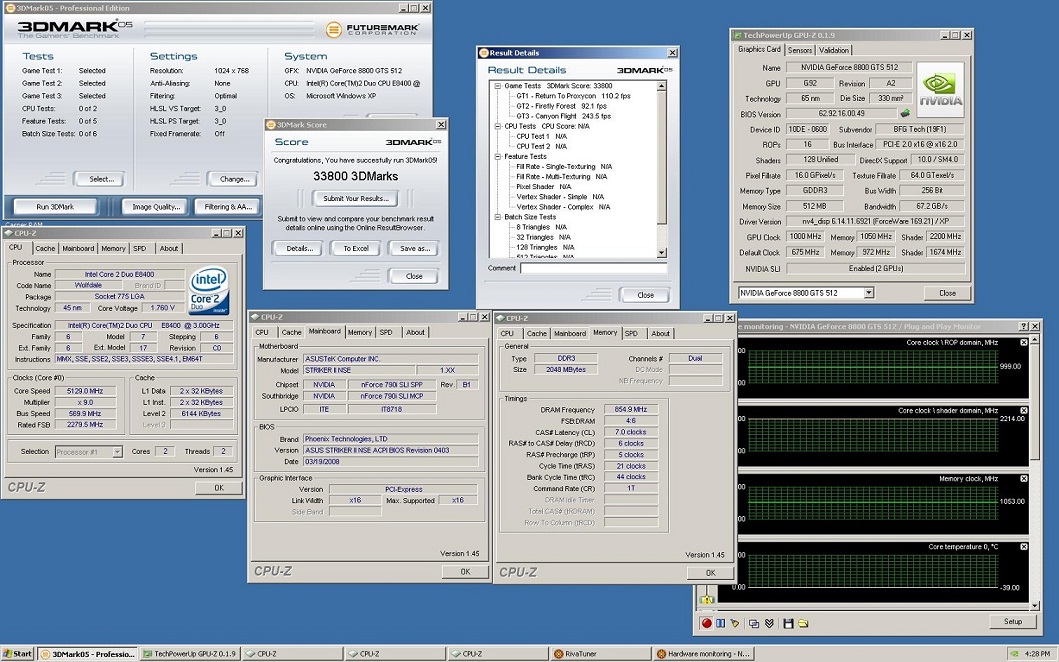Click Submit Your Results... button
The height and width of the screenshot is (662, 1059).
[356, 199]
